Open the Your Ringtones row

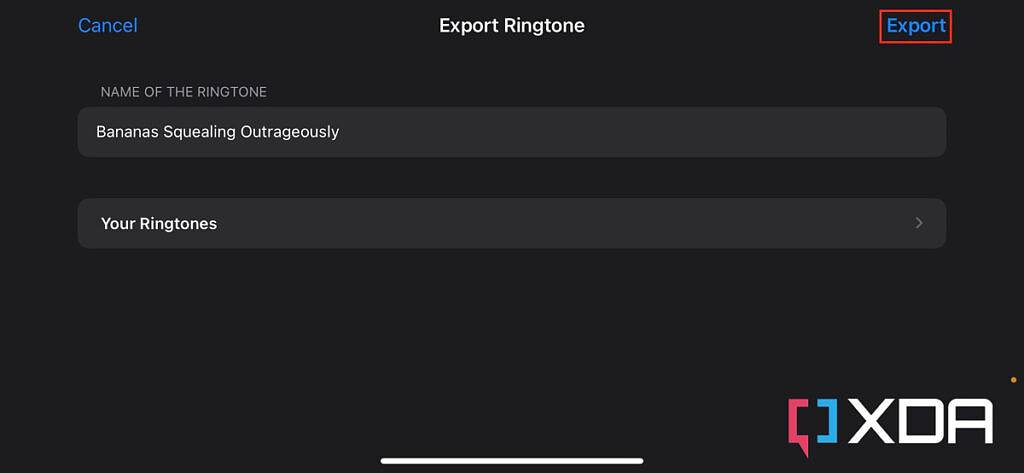click(511, 223)
